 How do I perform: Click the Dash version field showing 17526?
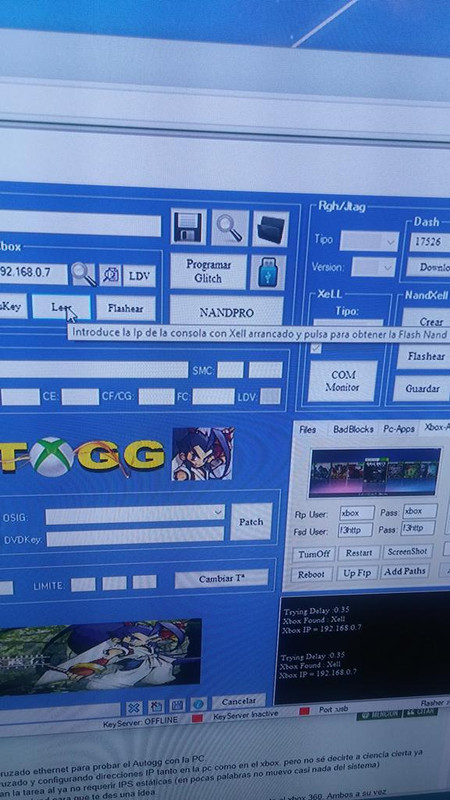pyautogui.click(x=430, y=242)
